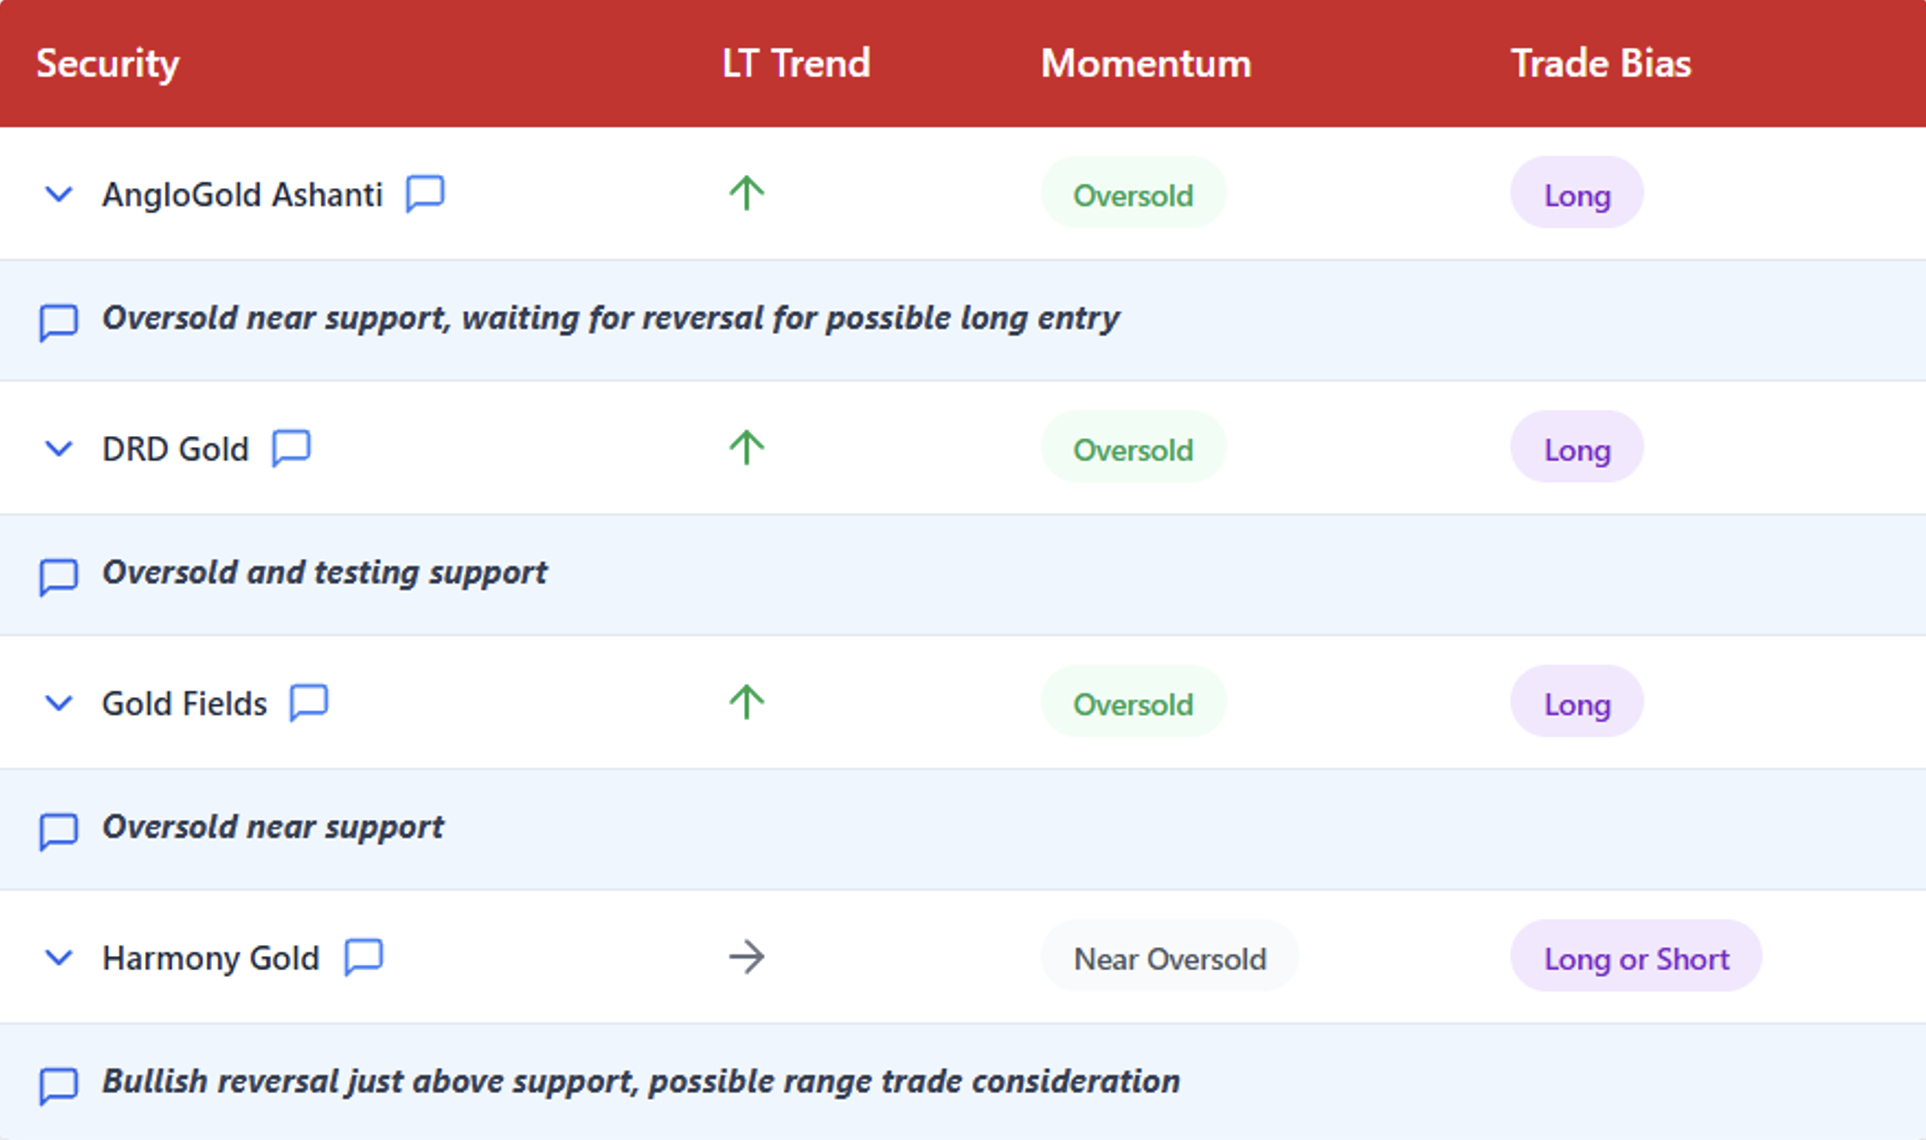The image size is (1926, 1140).
Task: Click the note icon before 'Oversold and testing support'
Action: 58,577
